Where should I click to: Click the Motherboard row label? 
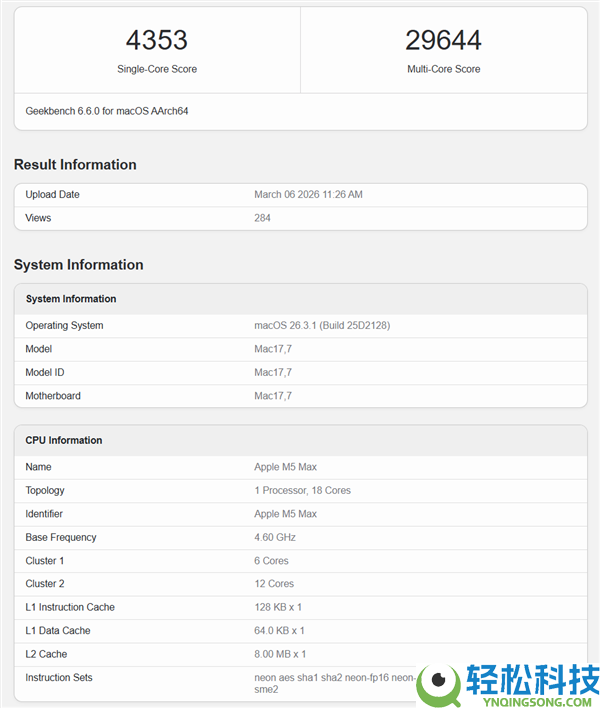53,396
